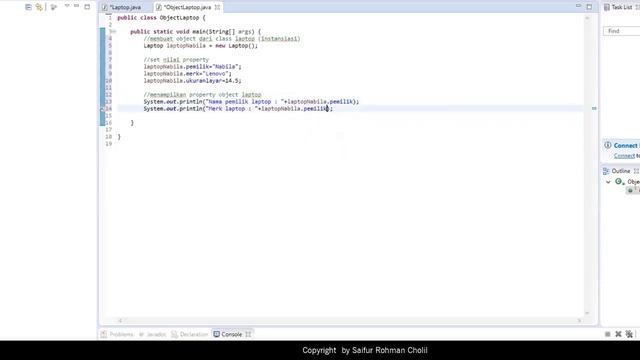This screenshot has height=360, width=640.
Task: Click the Declaration tab icon
Action: tap(174, 334)
